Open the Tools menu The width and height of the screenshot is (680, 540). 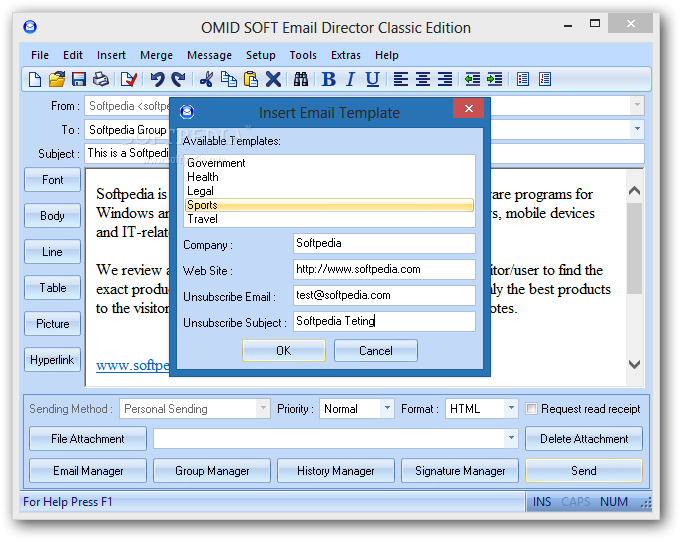(303, 55)
